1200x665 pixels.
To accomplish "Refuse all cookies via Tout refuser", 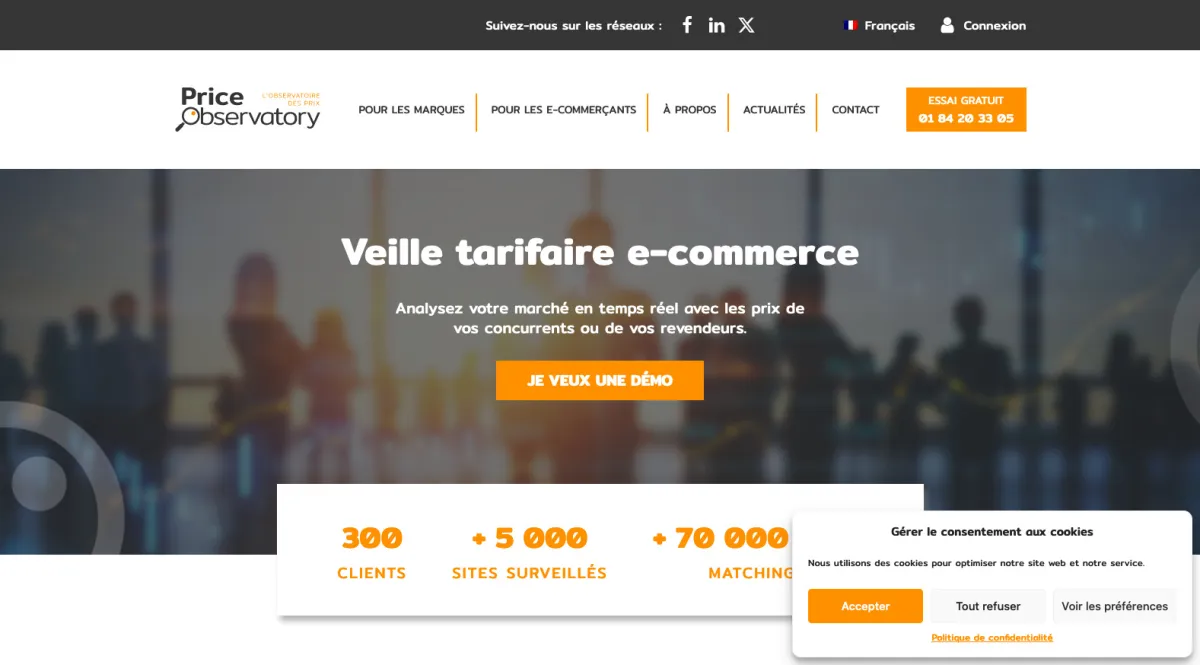I will coord(988,606).
